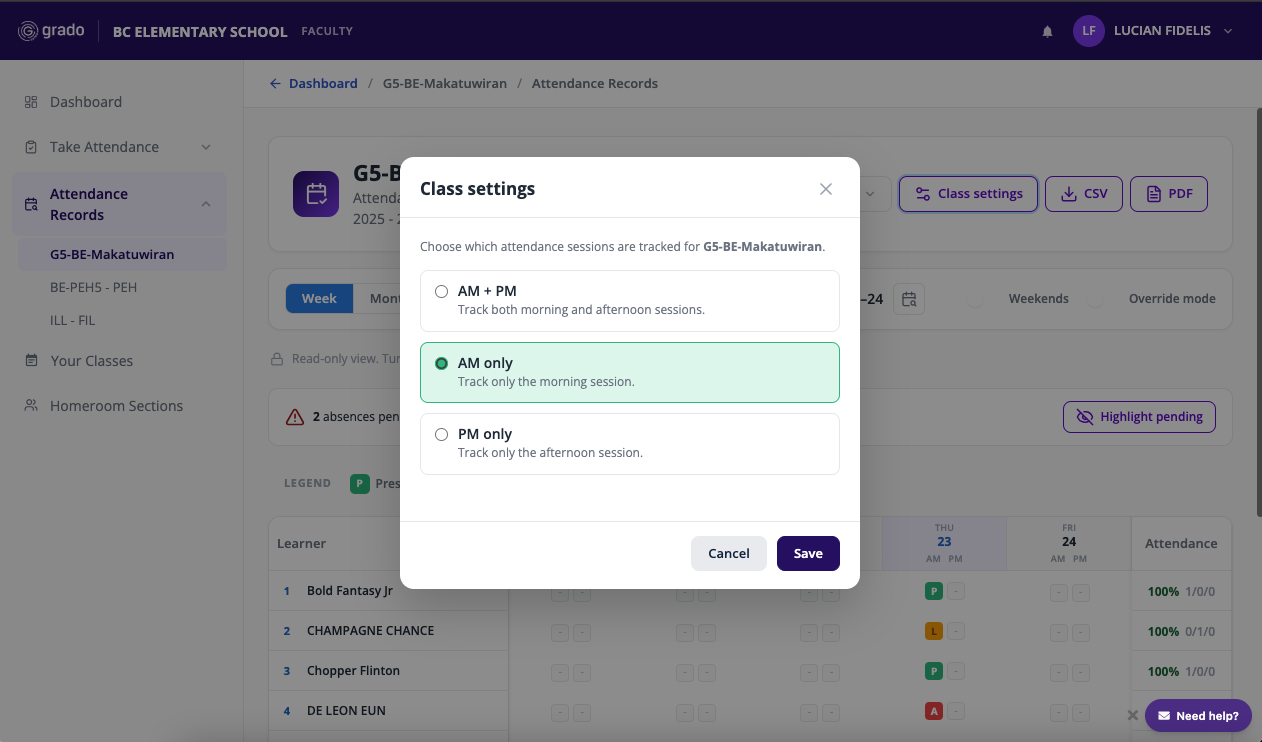
Task: Select the AM only radio option
Action: (x=629, y=372)
